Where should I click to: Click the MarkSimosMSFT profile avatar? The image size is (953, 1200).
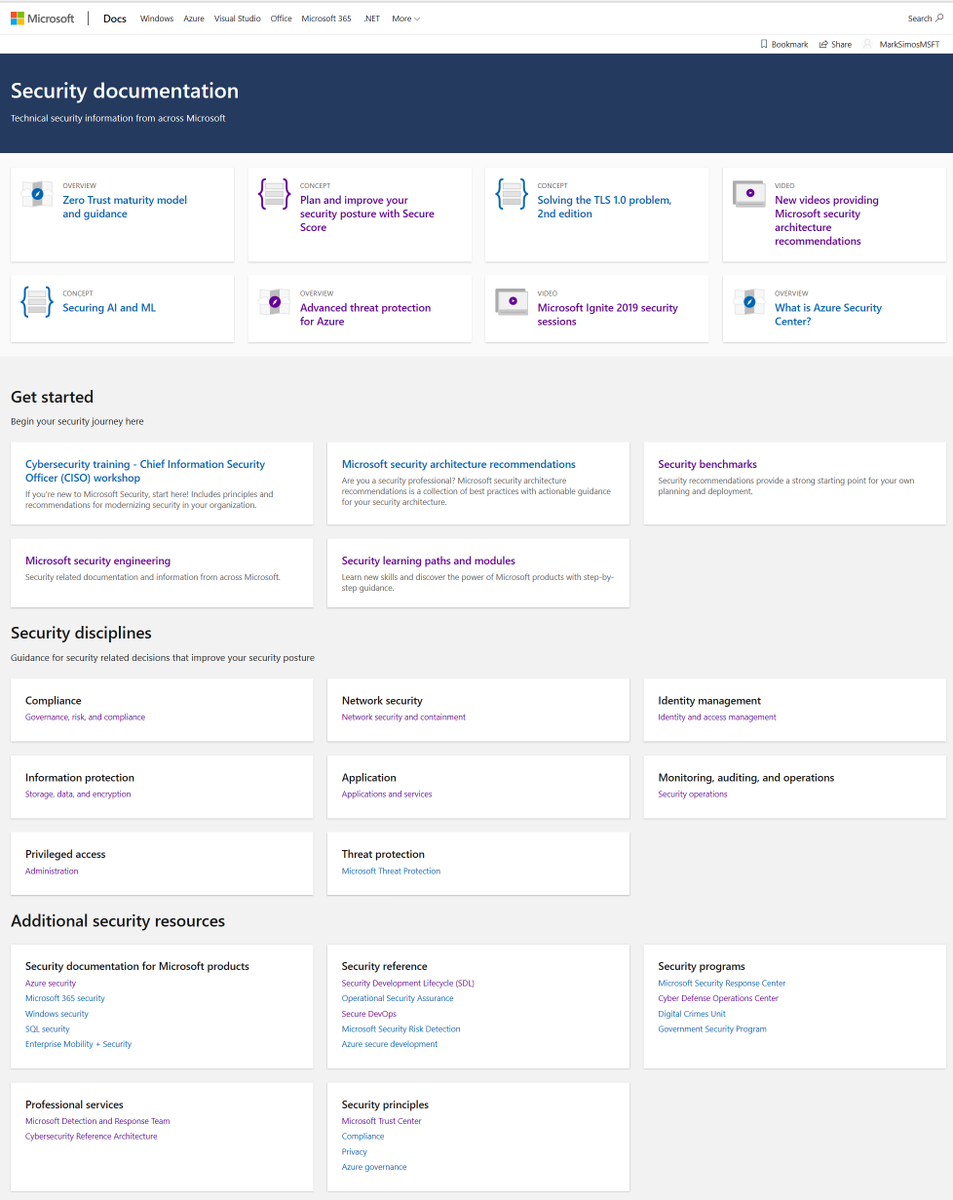[868, 44]
